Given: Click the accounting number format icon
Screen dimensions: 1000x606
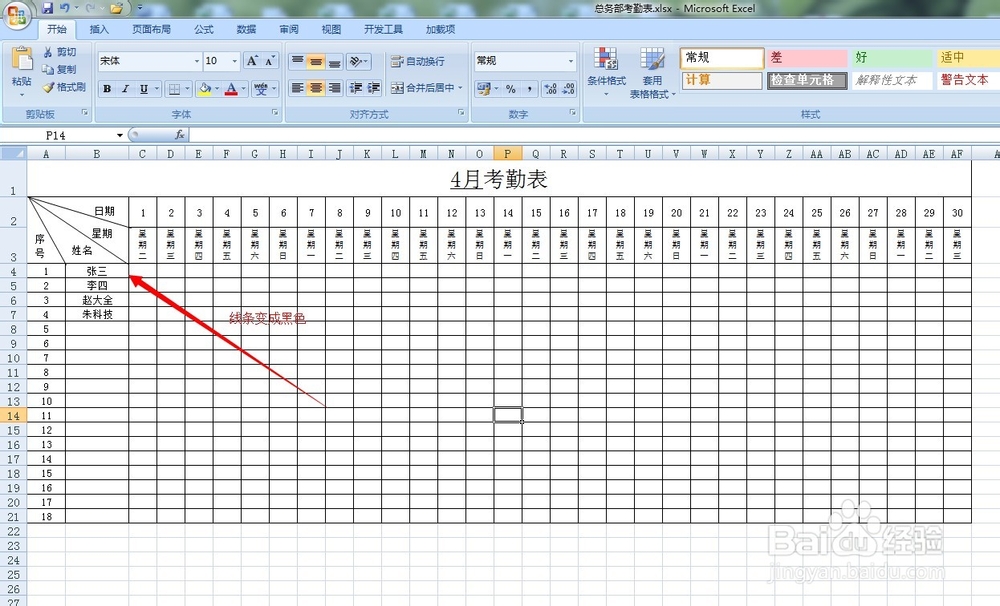Looking at the screenshot, I should click(484, 88).
